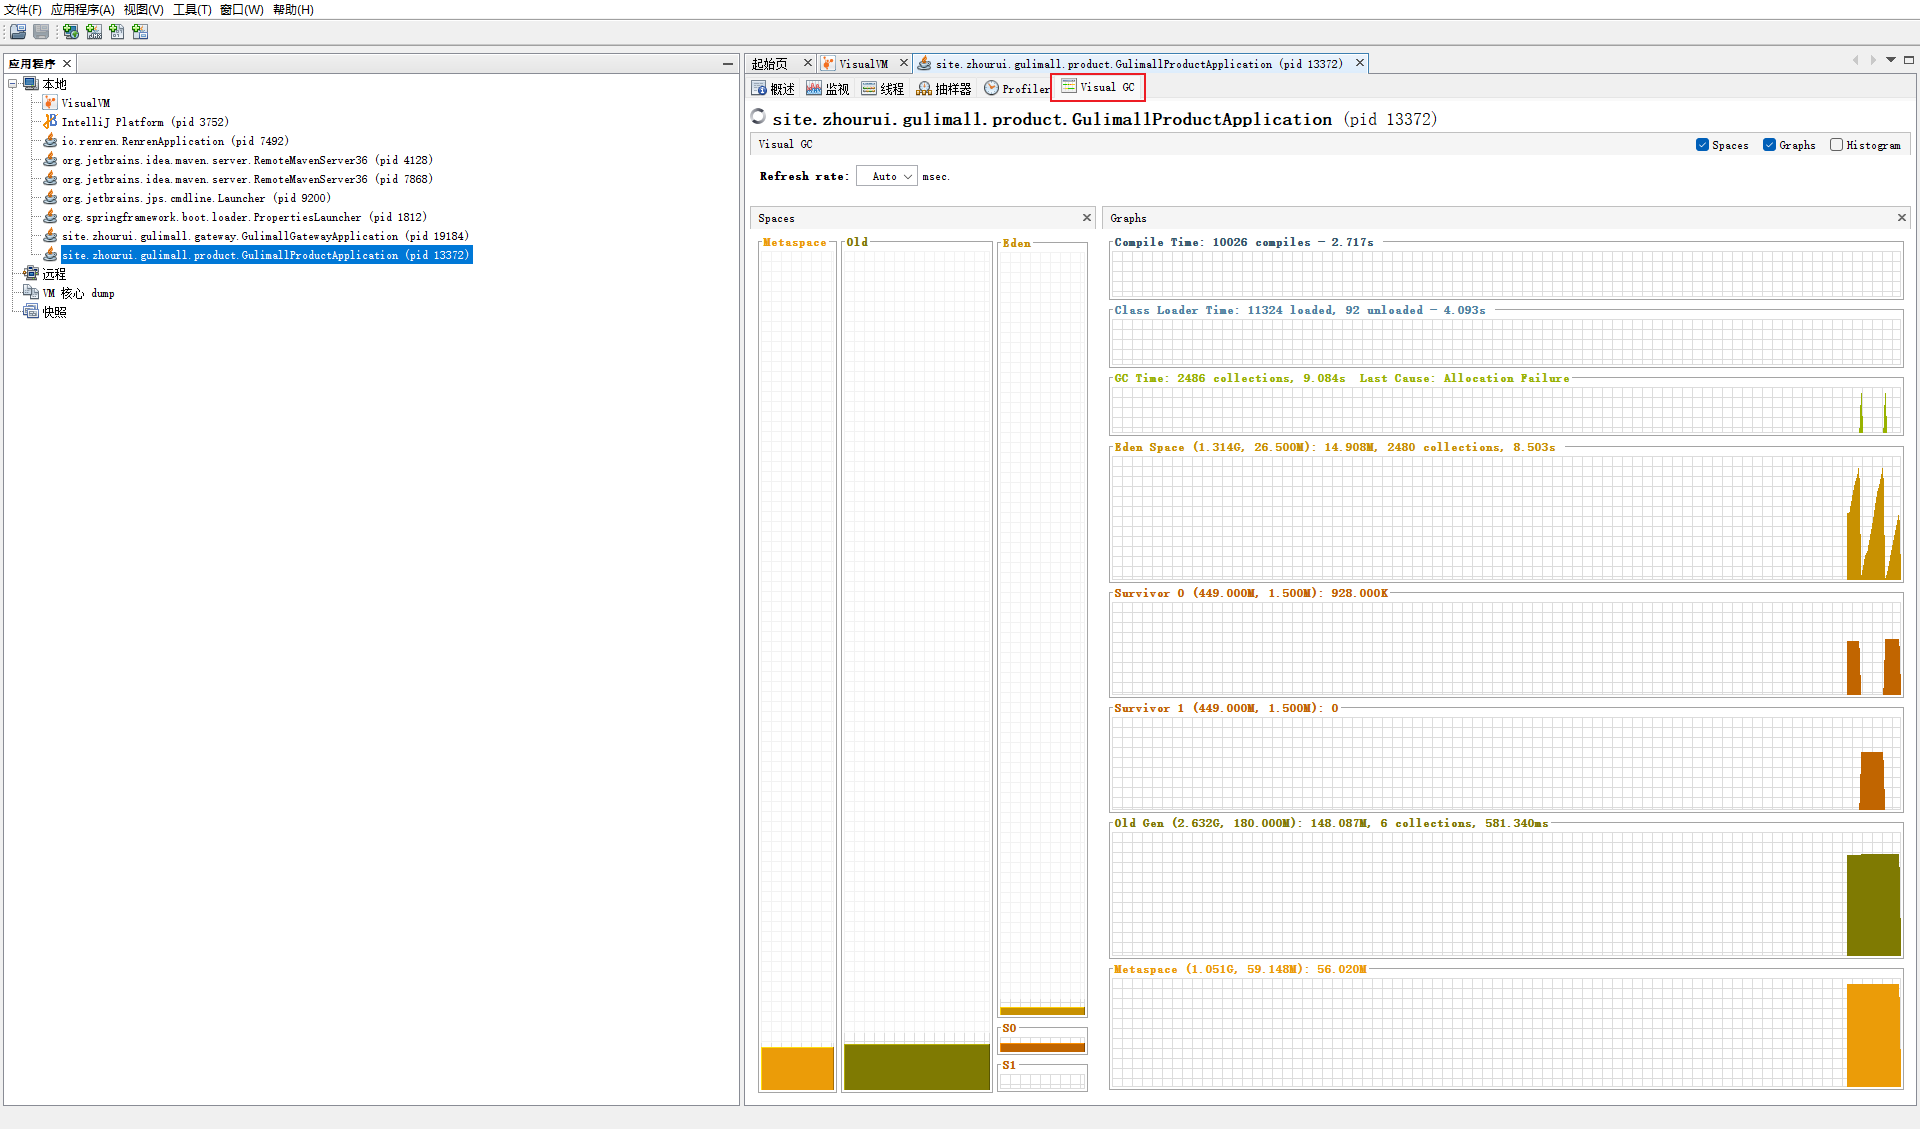This screenshot has height=1129, width=1920.
Task: Open the Refresh rate Auto dropdown
Action: point(887,176)
